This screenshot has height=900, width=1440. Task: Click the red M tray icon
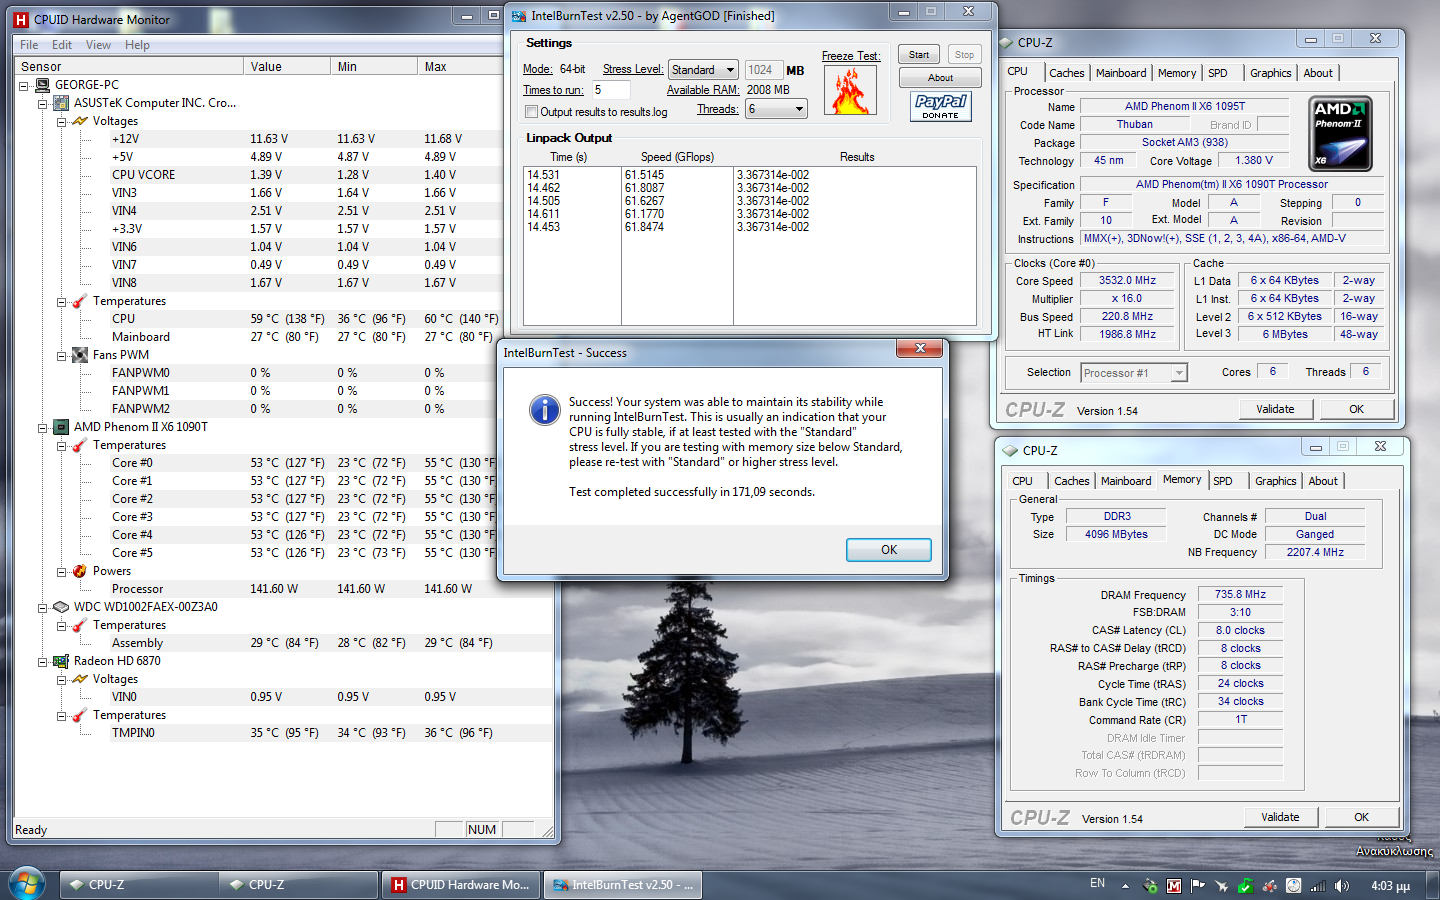coord(1174,885)
